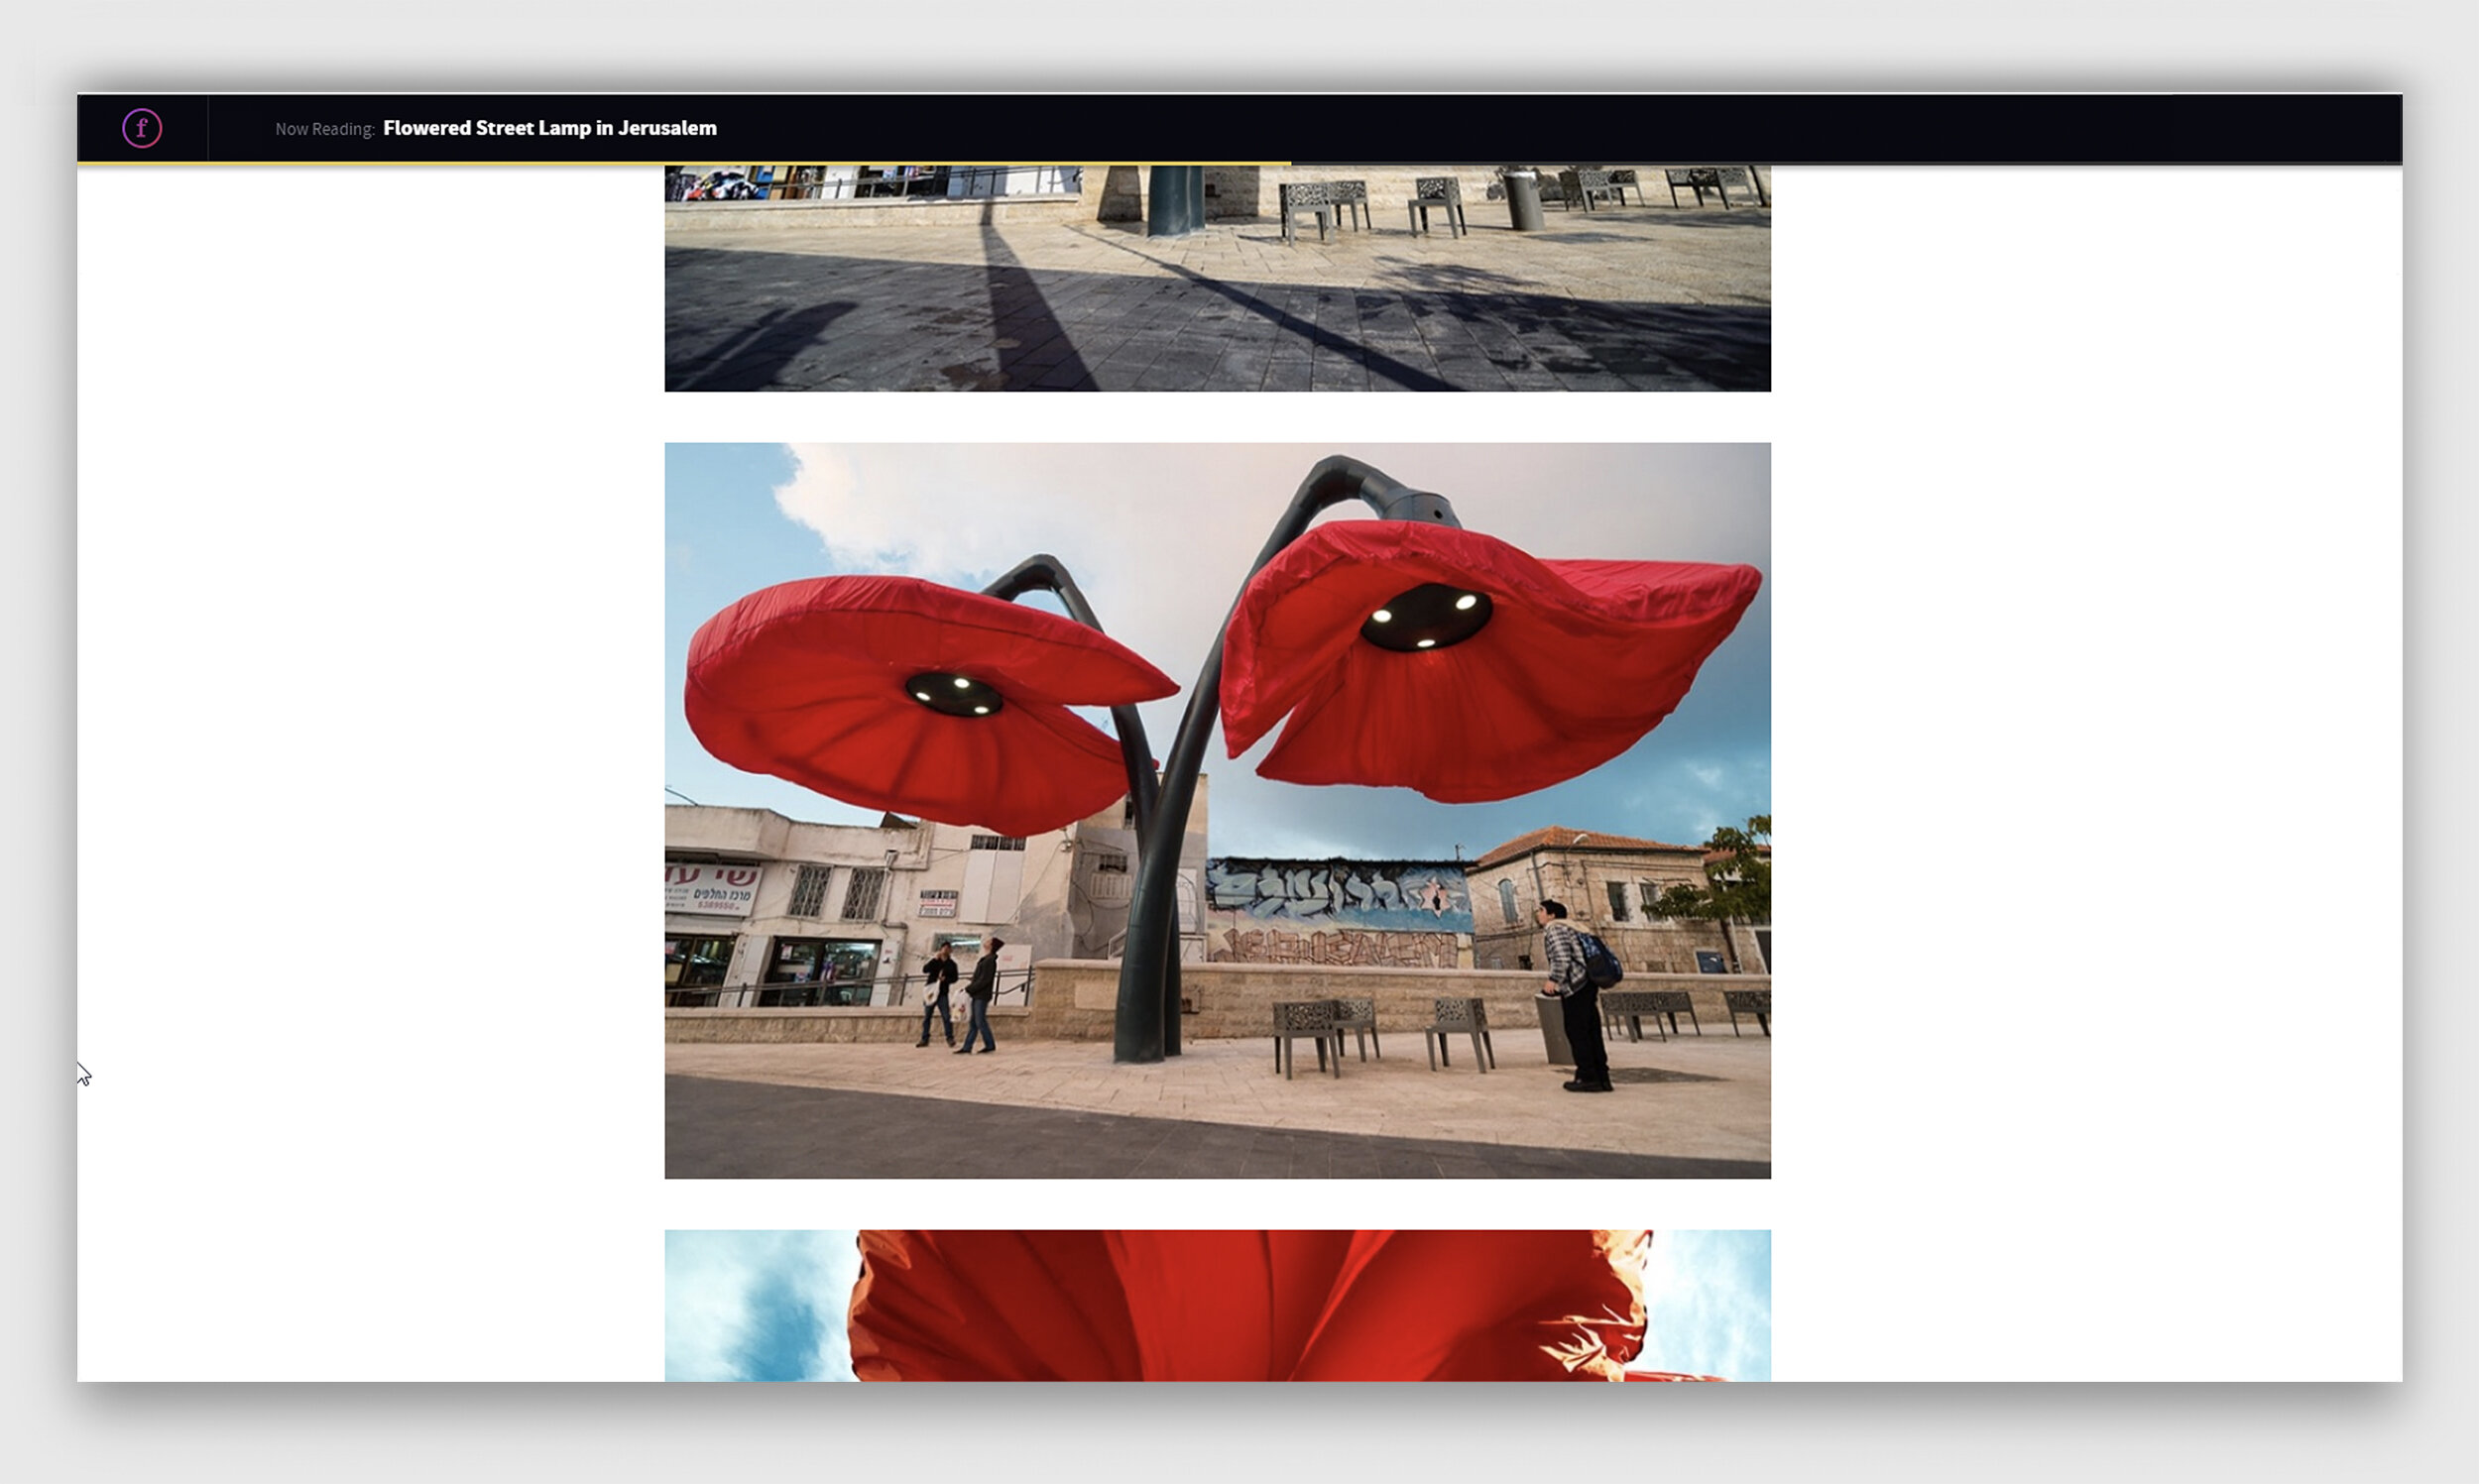Screen dimensions: 2479x1484
Task: Open the bottom close-up red flower photo
Action: (x=1216, y=1305)
